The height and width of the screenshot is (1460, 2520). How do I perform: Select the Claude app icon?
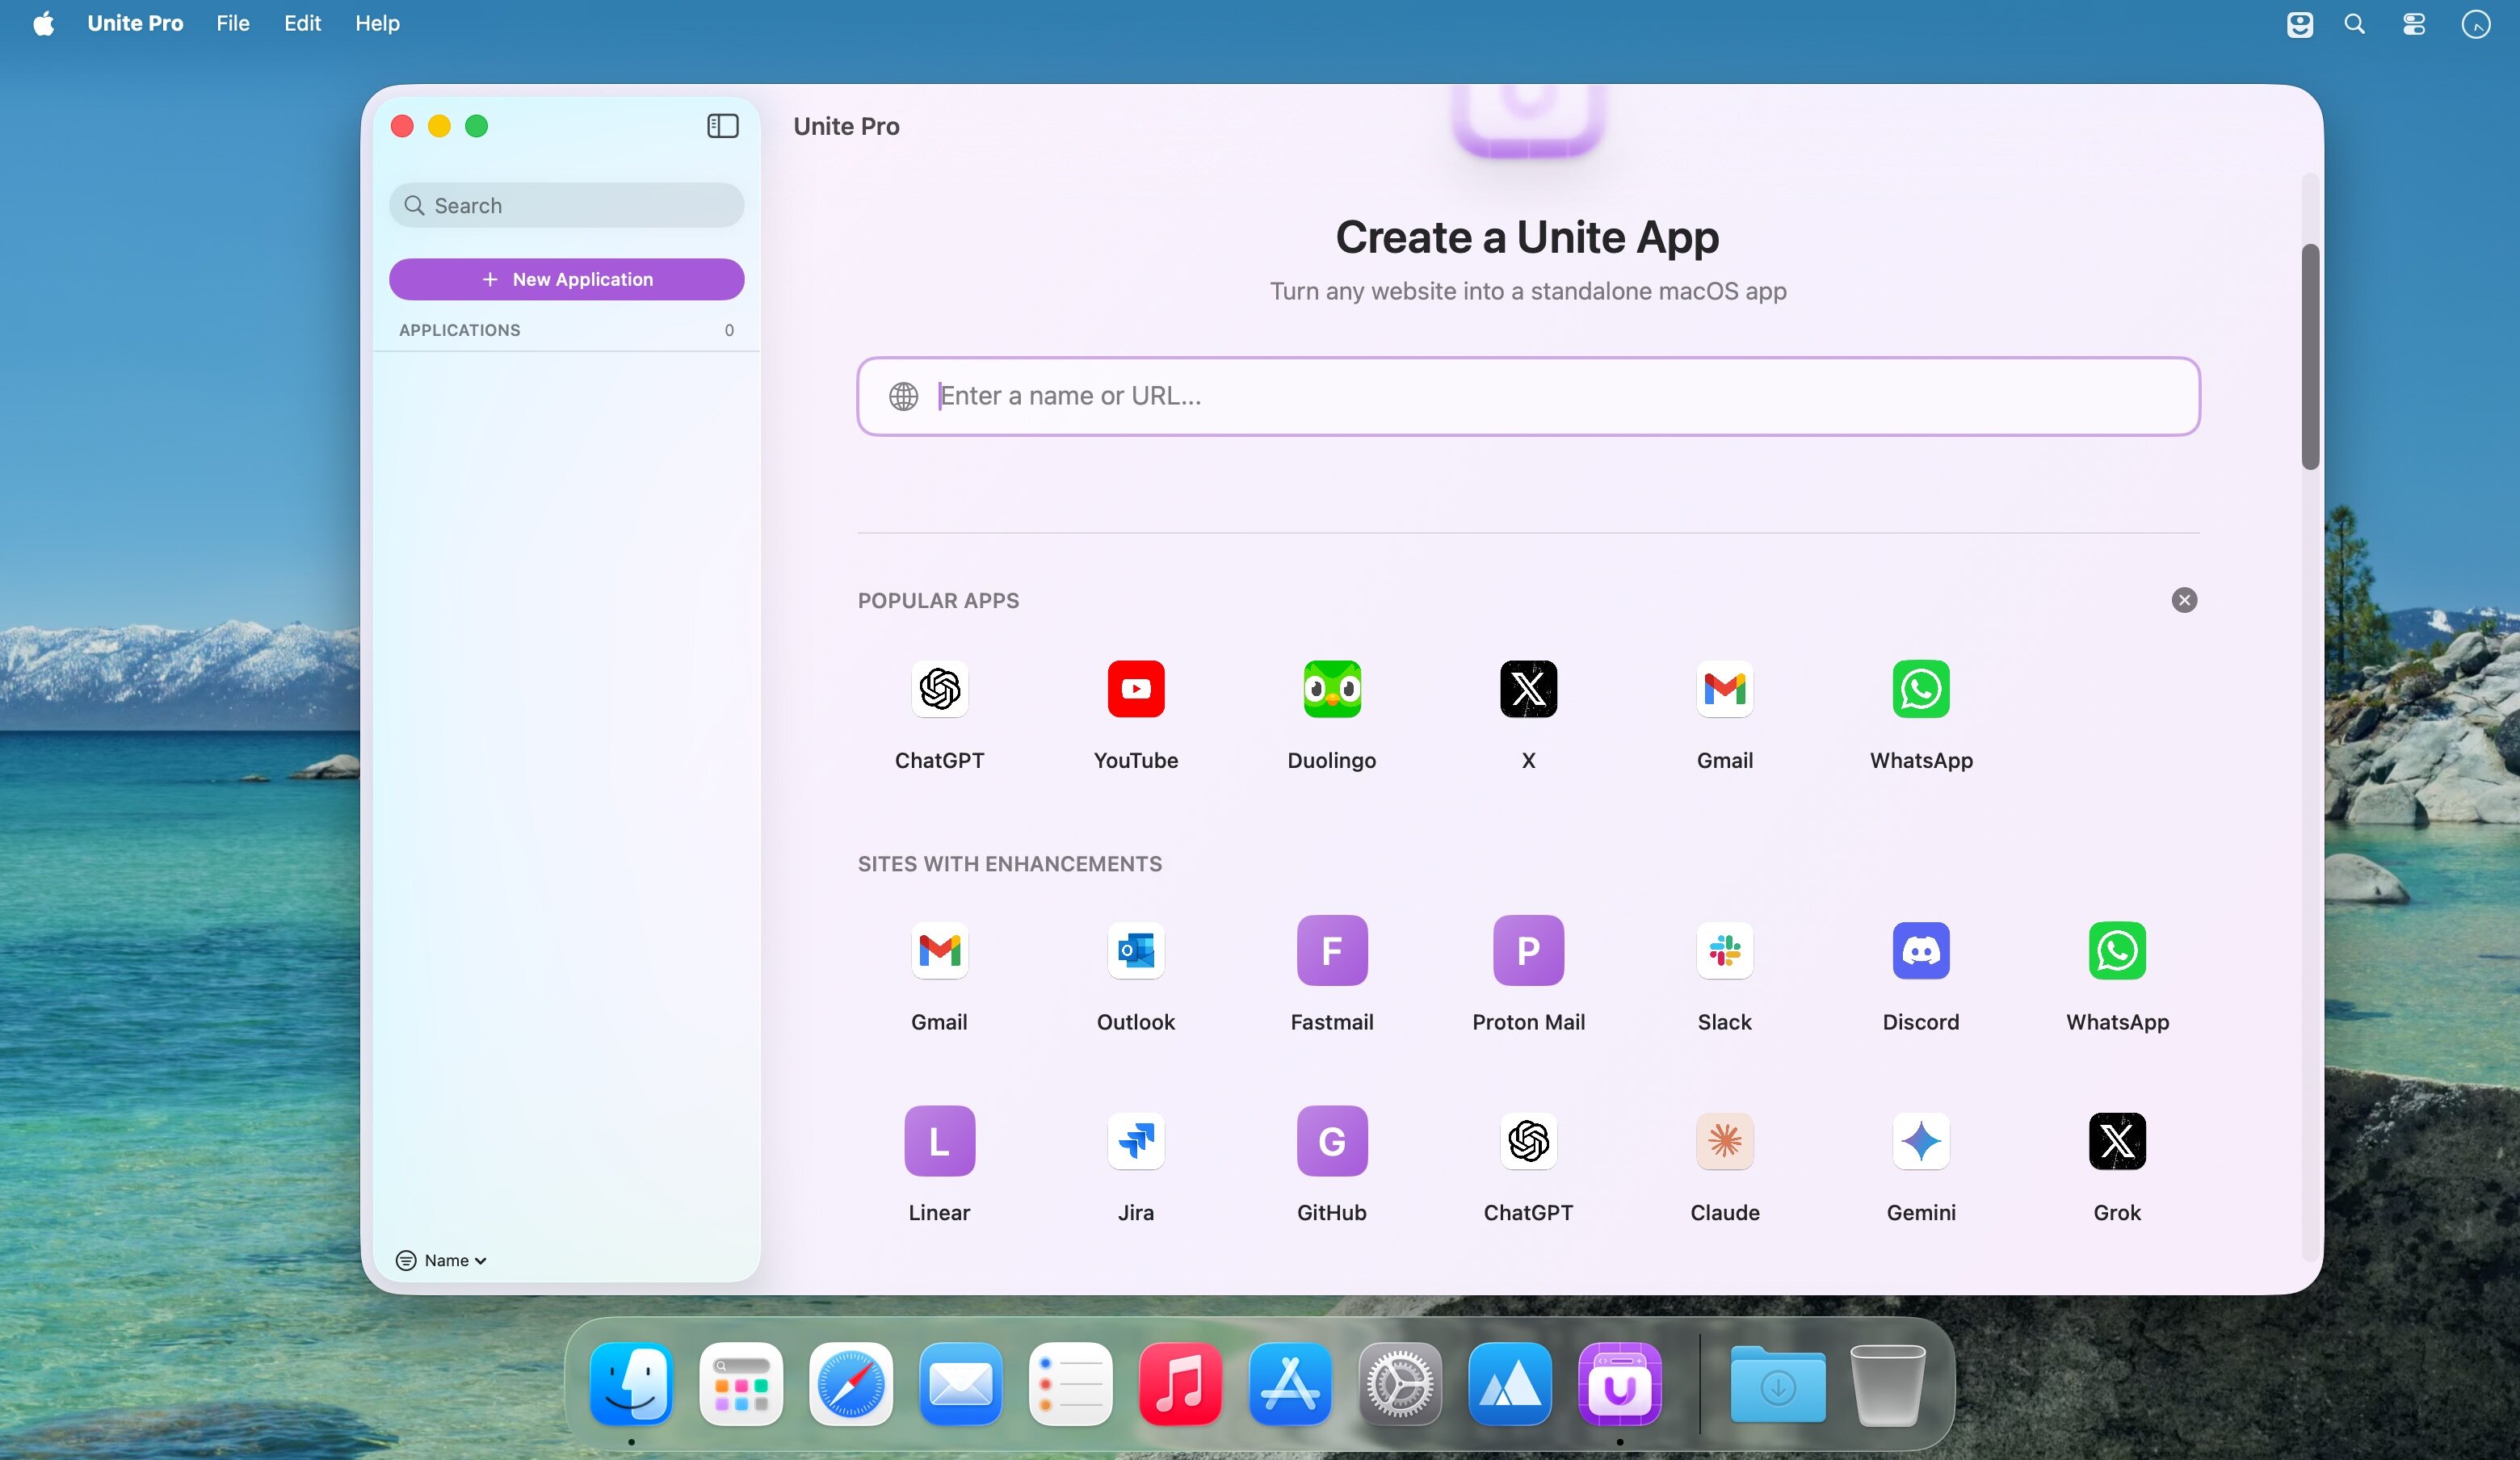tap(1724, 1141)
